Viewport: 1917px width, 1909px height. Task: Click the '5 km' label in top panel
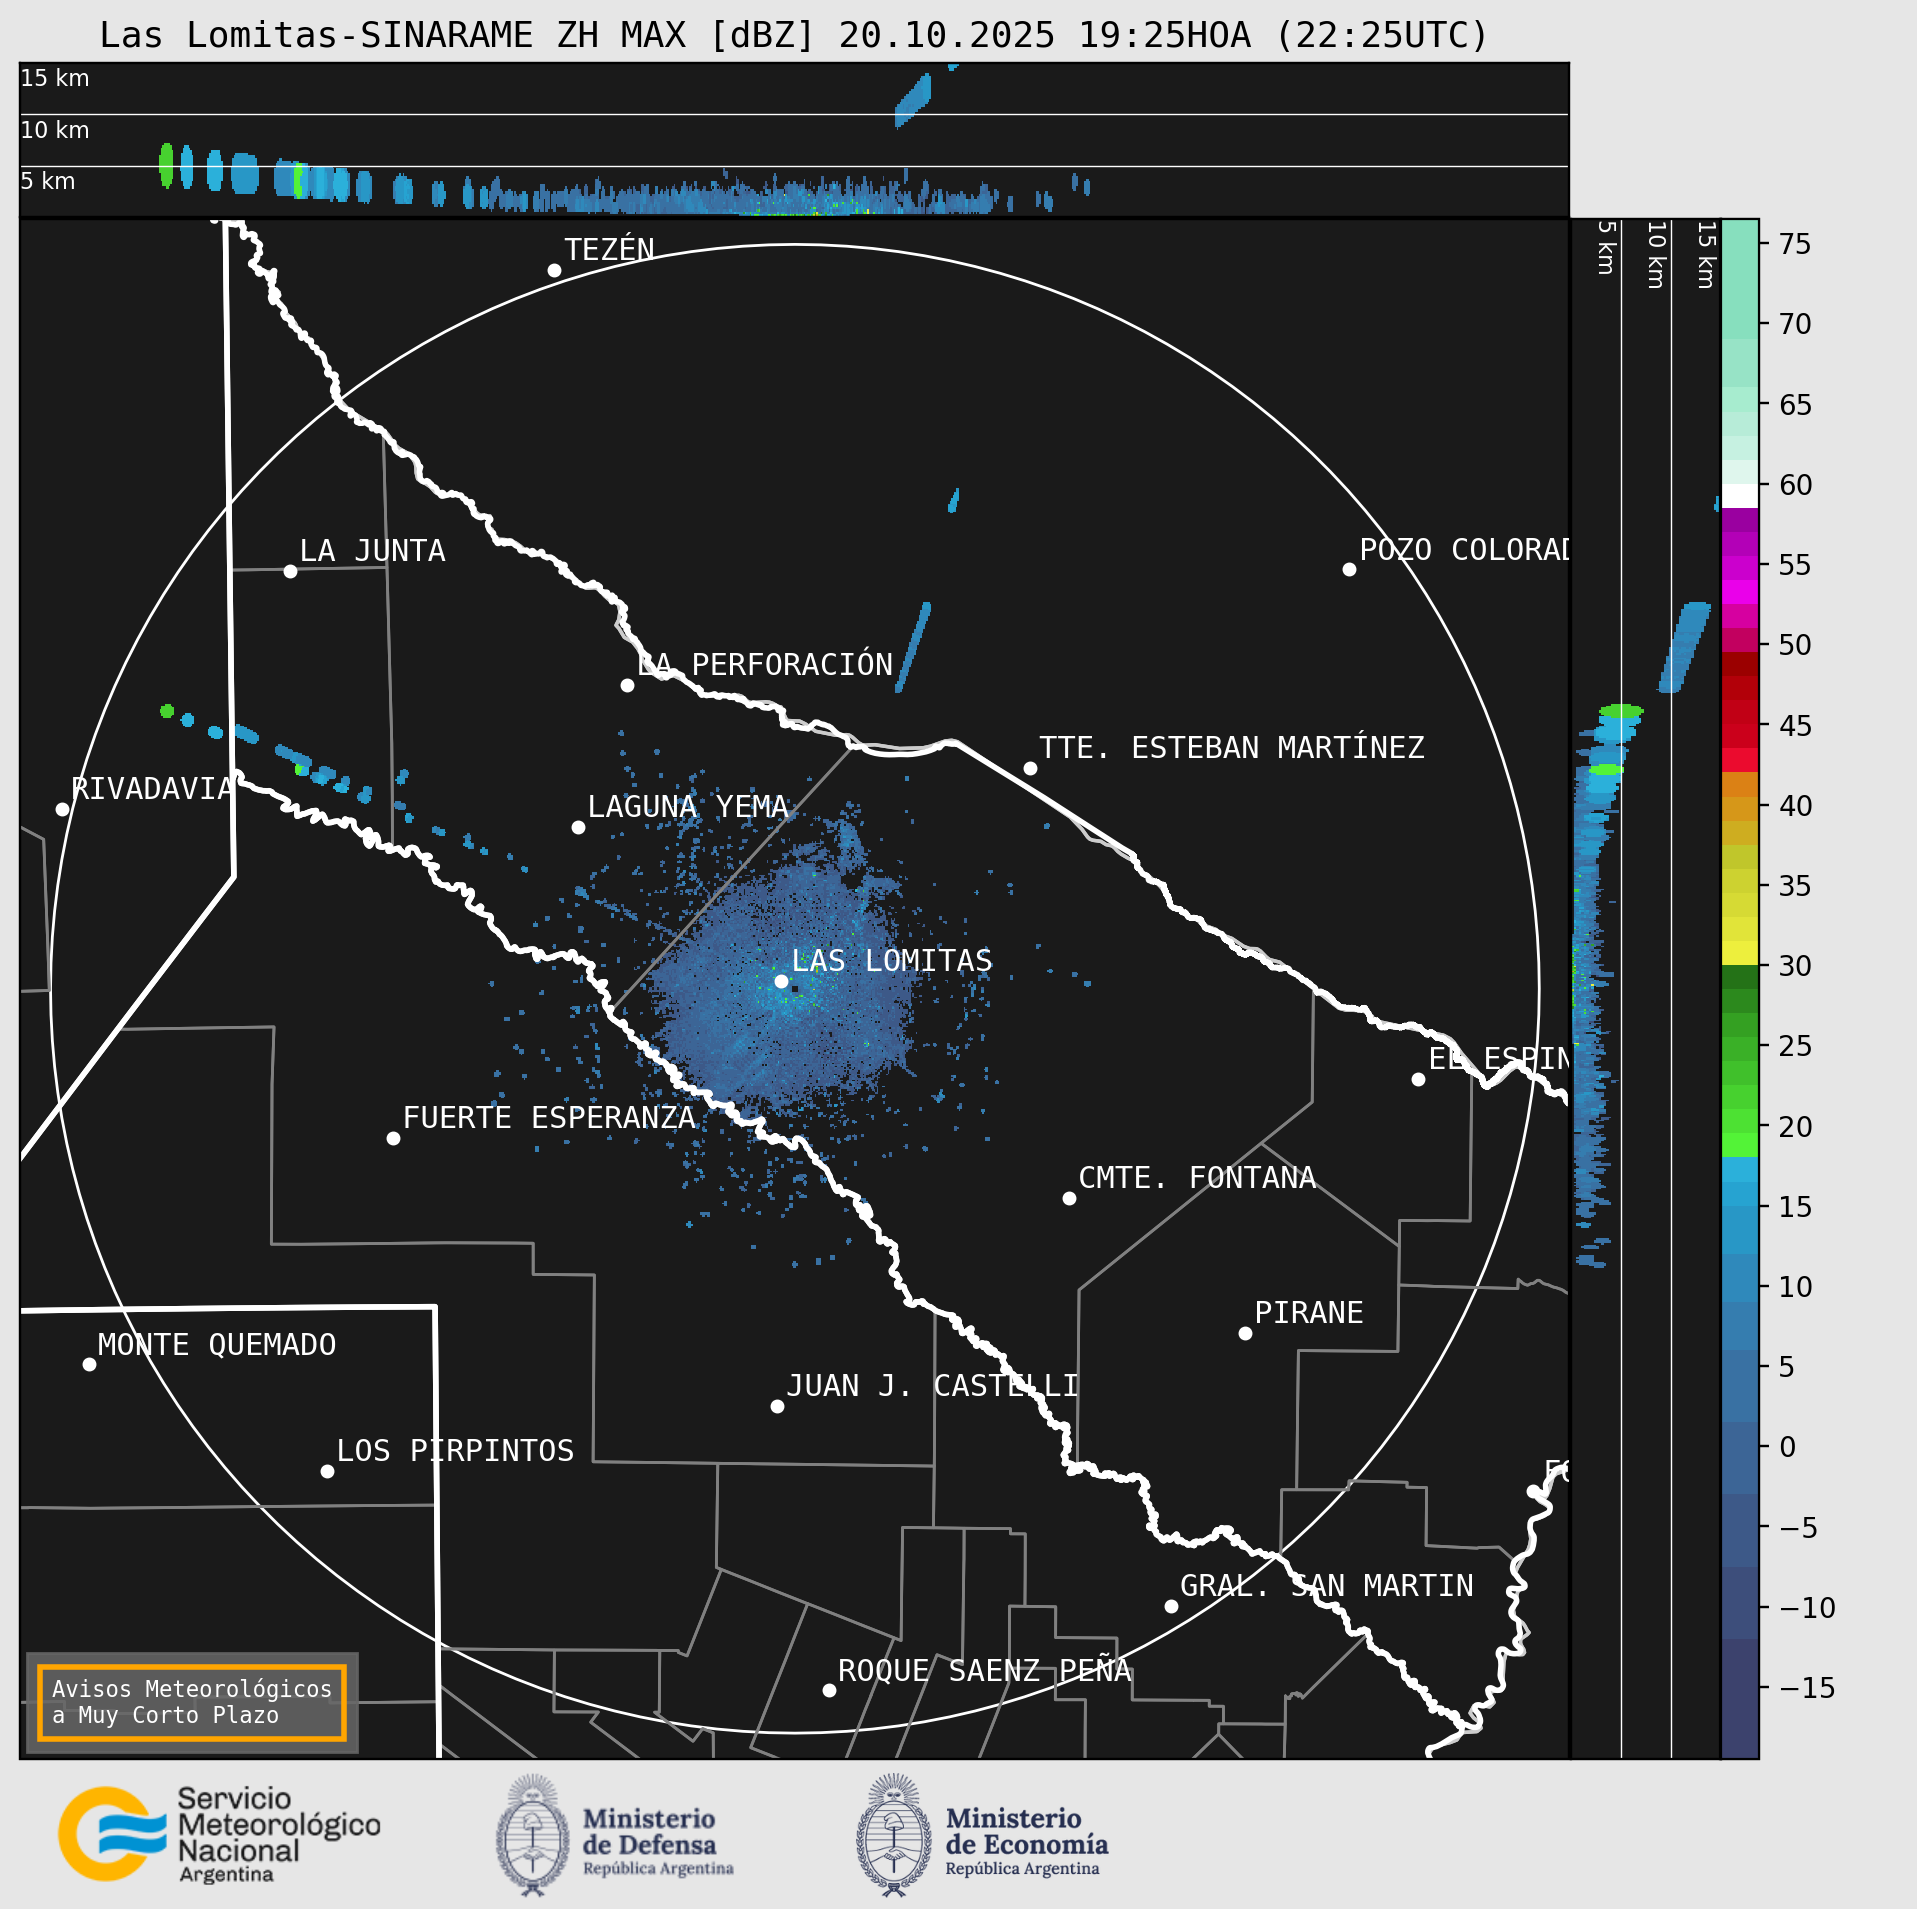48,181
